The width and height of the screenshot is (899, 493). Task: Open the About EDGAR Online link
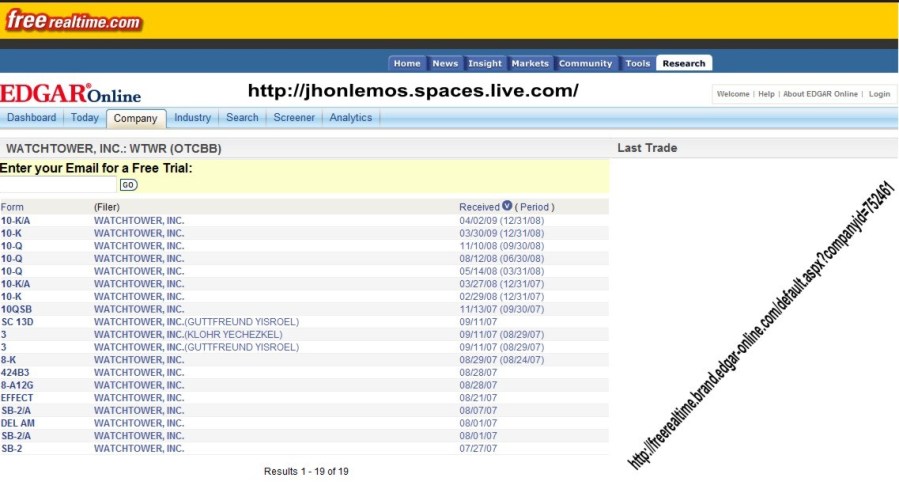pyautogui.click(x=820, y=94)
